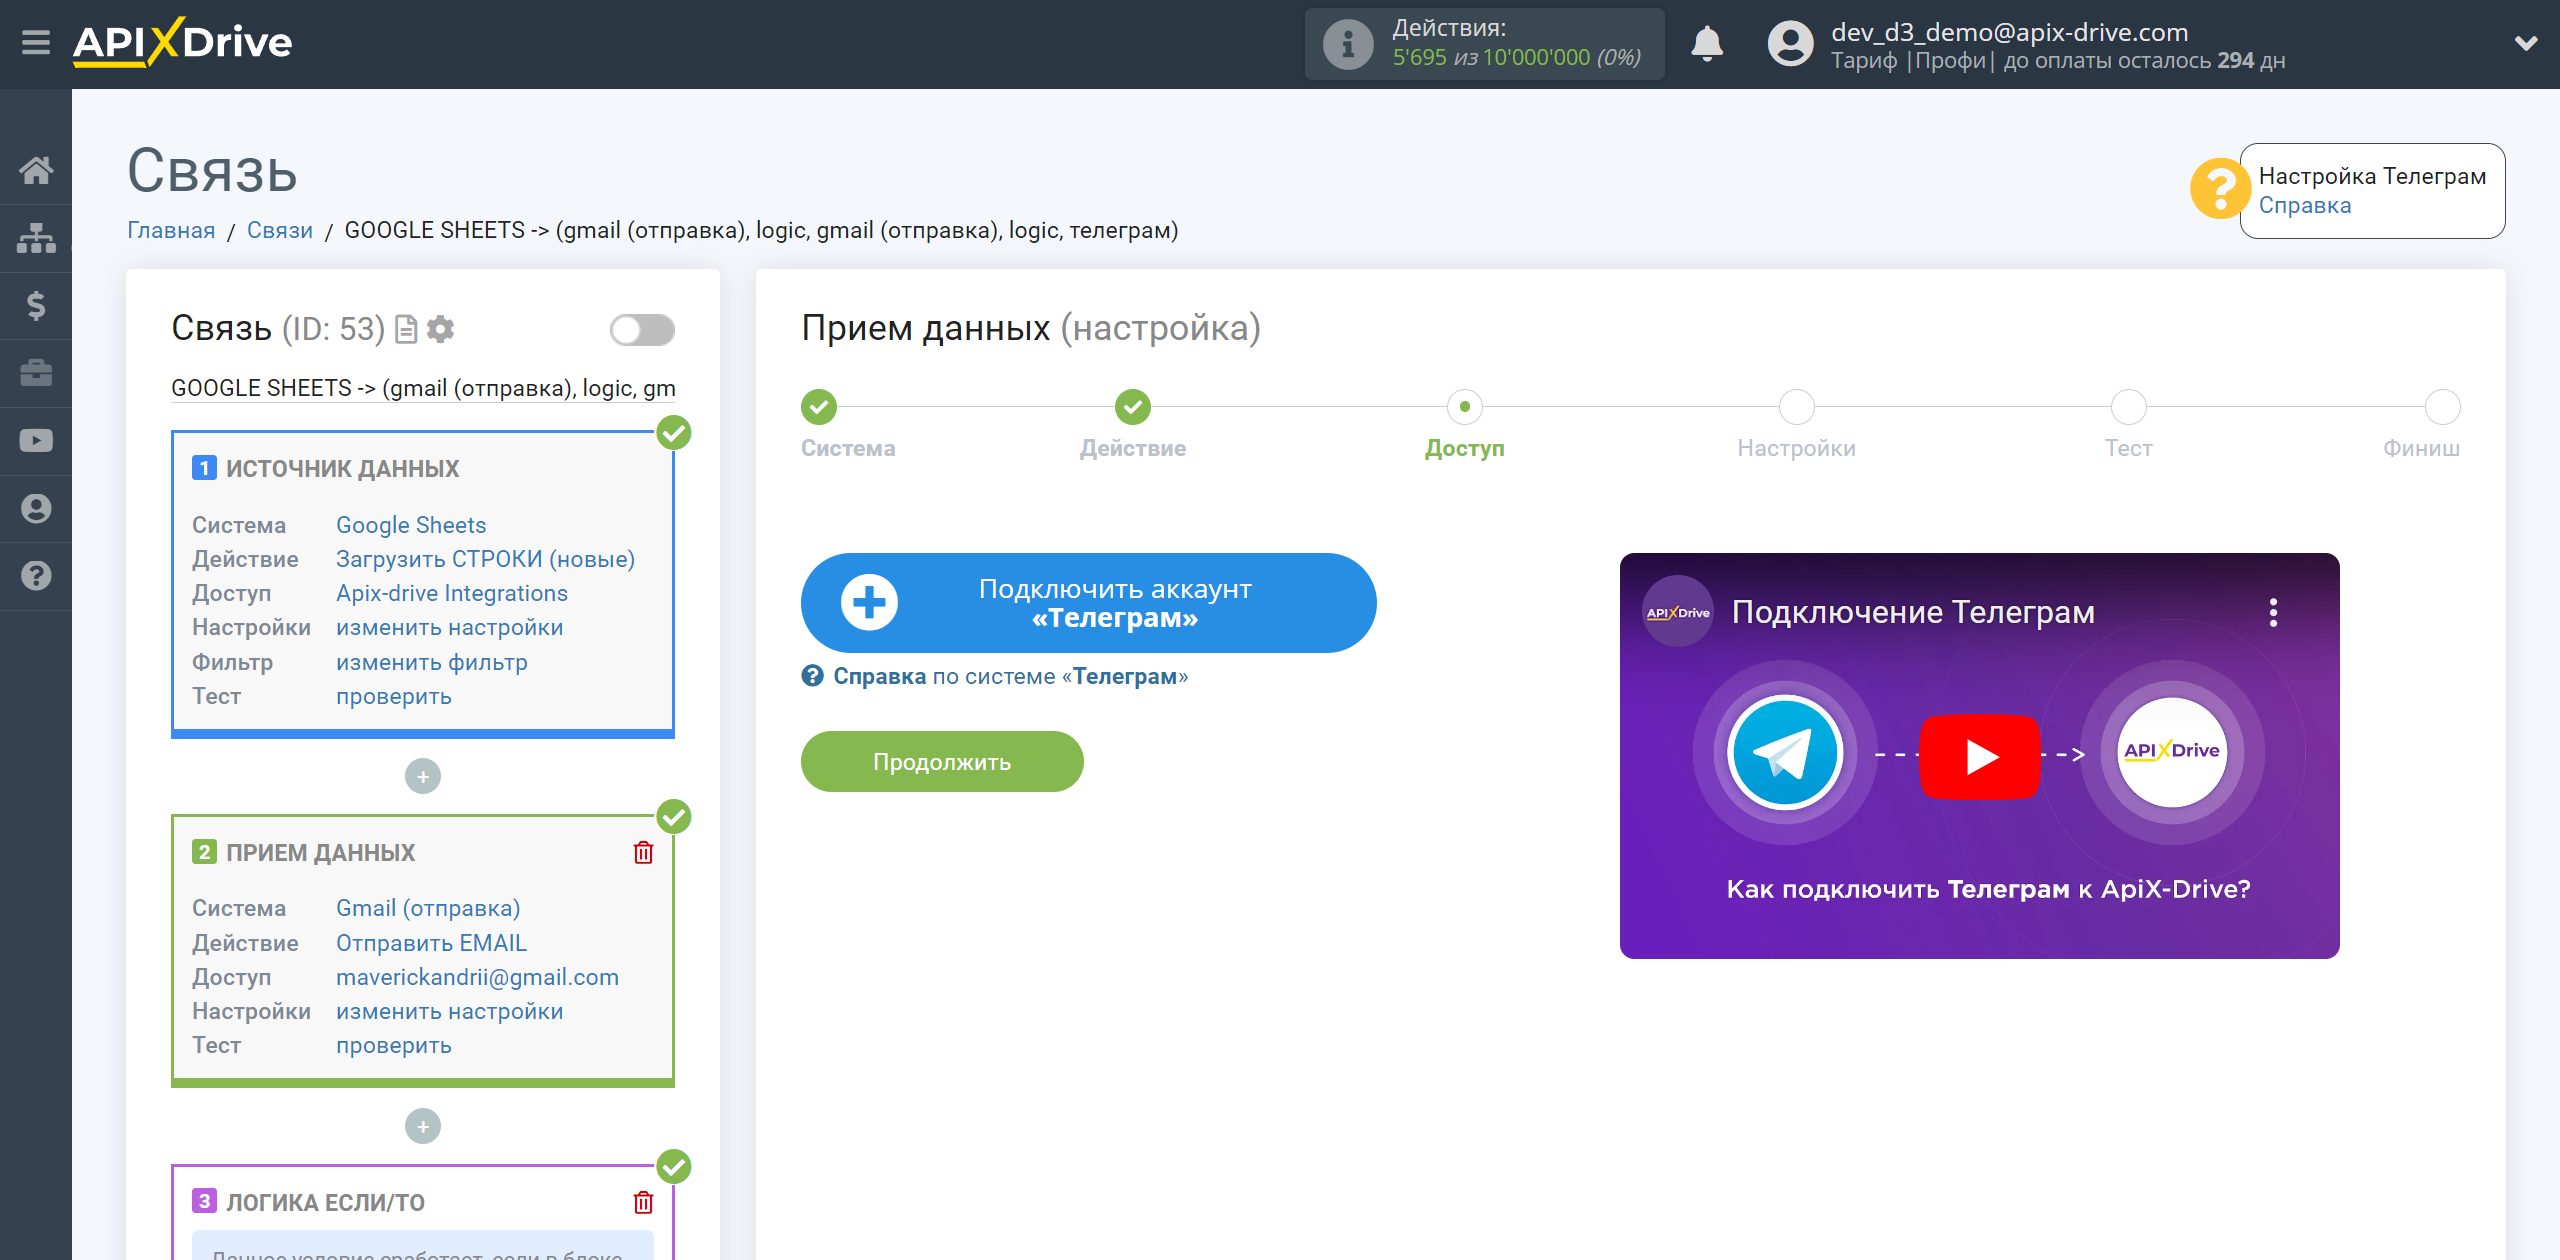Open the connection notes document icon
This screenshot has width=2560, height=1260.
[x=406, y=329]
